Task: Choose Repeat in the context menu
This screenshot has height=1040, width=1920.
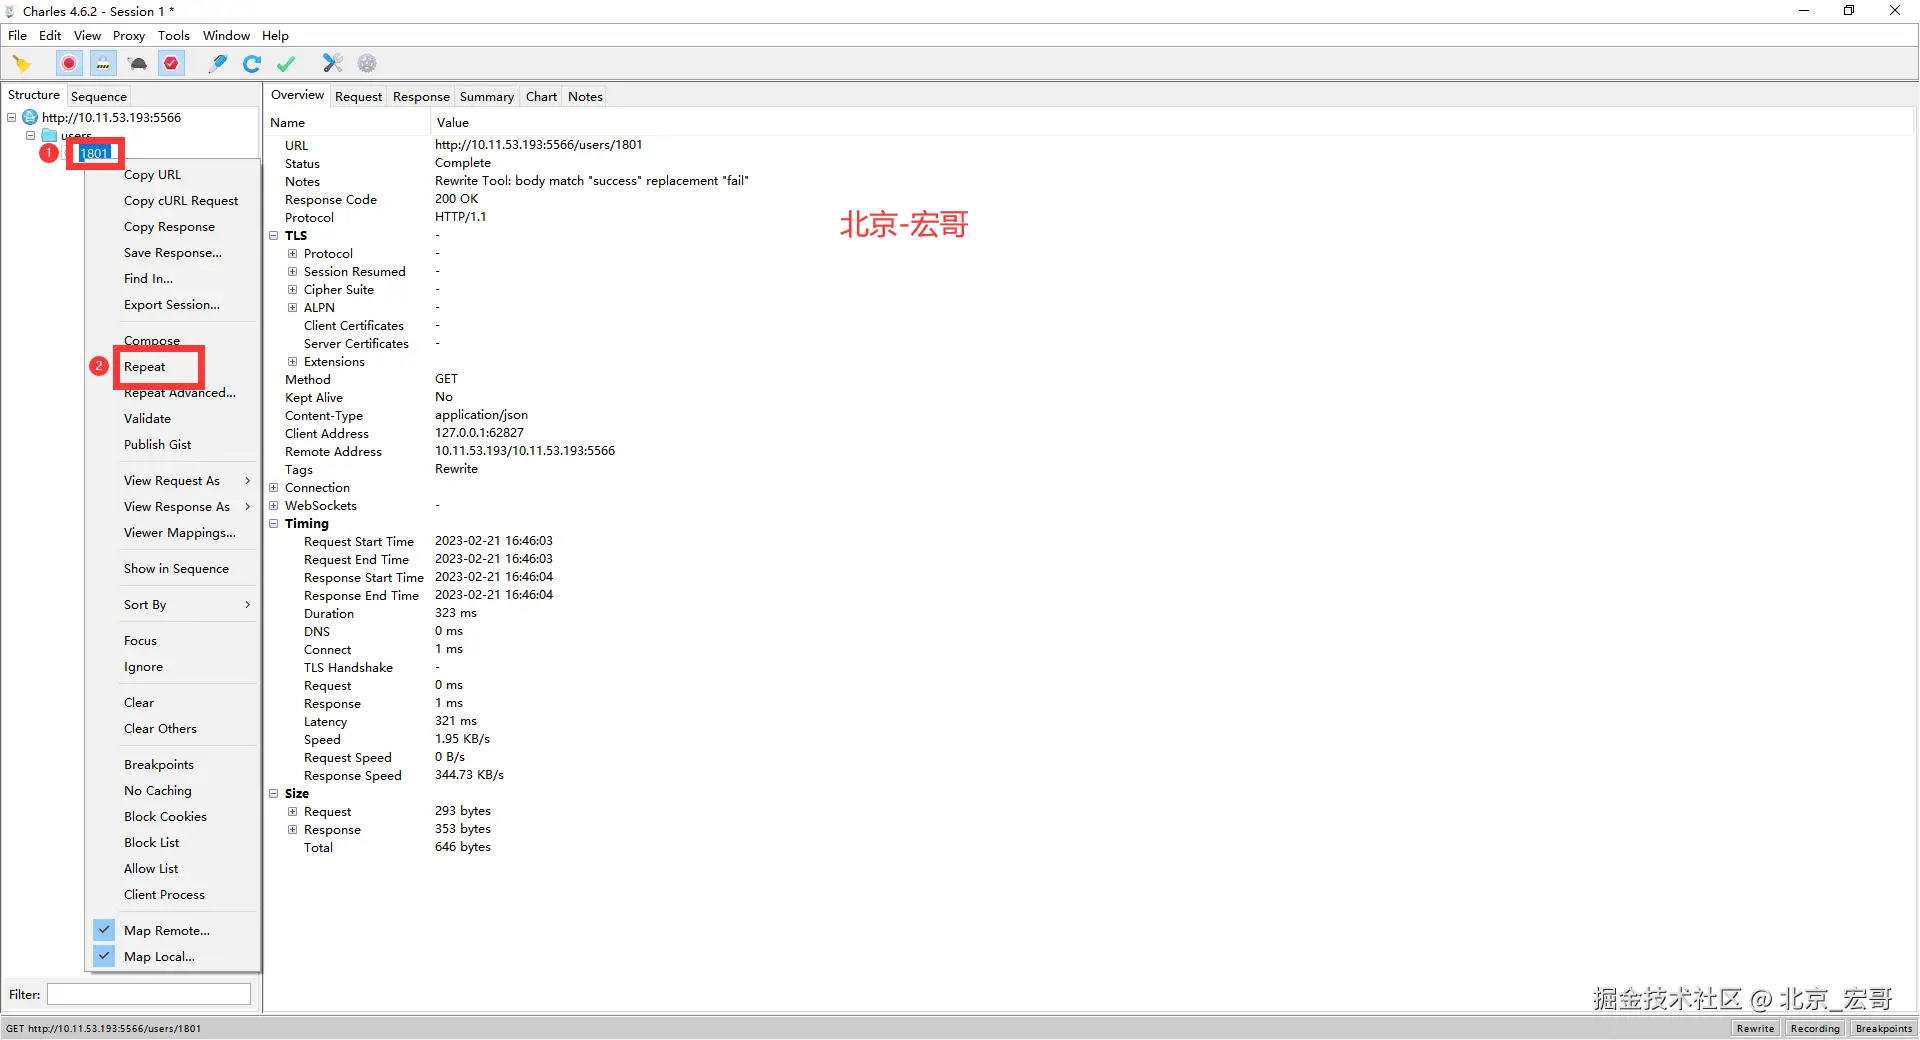Action: click(145, 367)
